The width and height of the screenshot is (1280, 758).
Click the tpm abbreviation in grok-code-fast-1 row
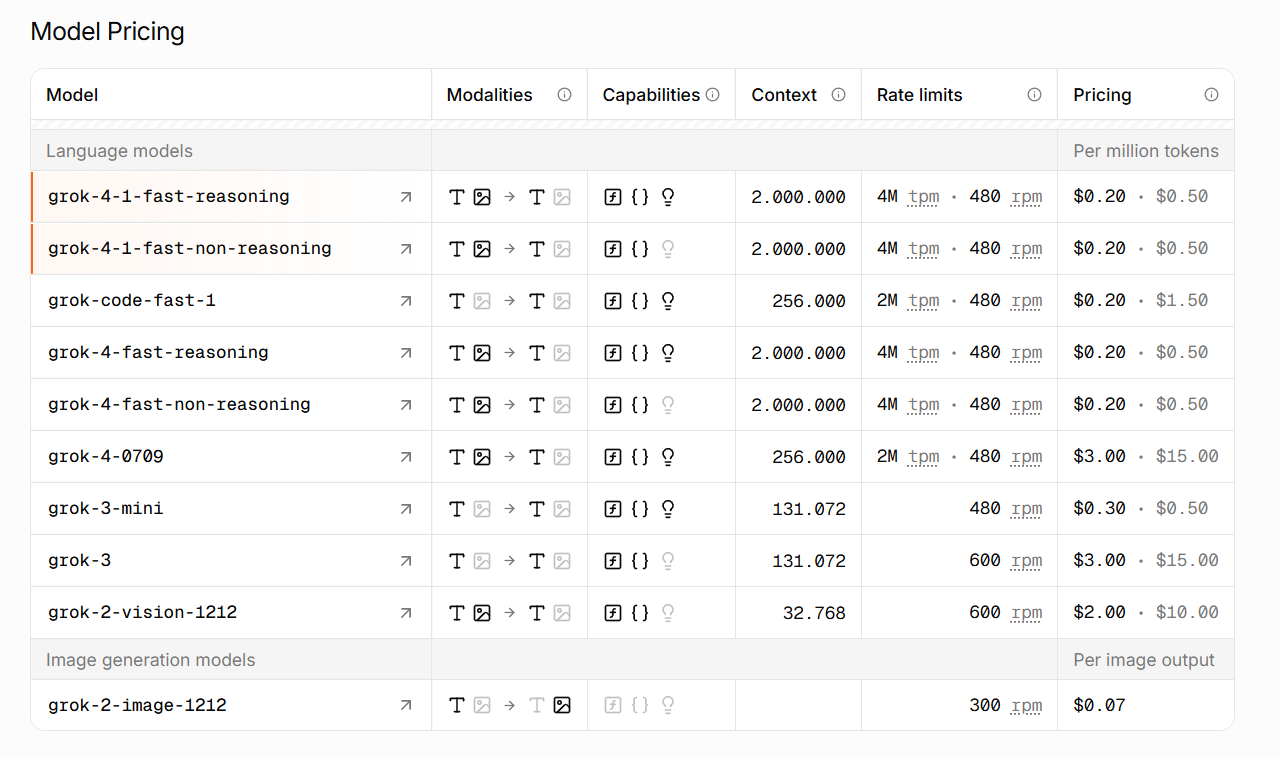(x=923, y=301)
